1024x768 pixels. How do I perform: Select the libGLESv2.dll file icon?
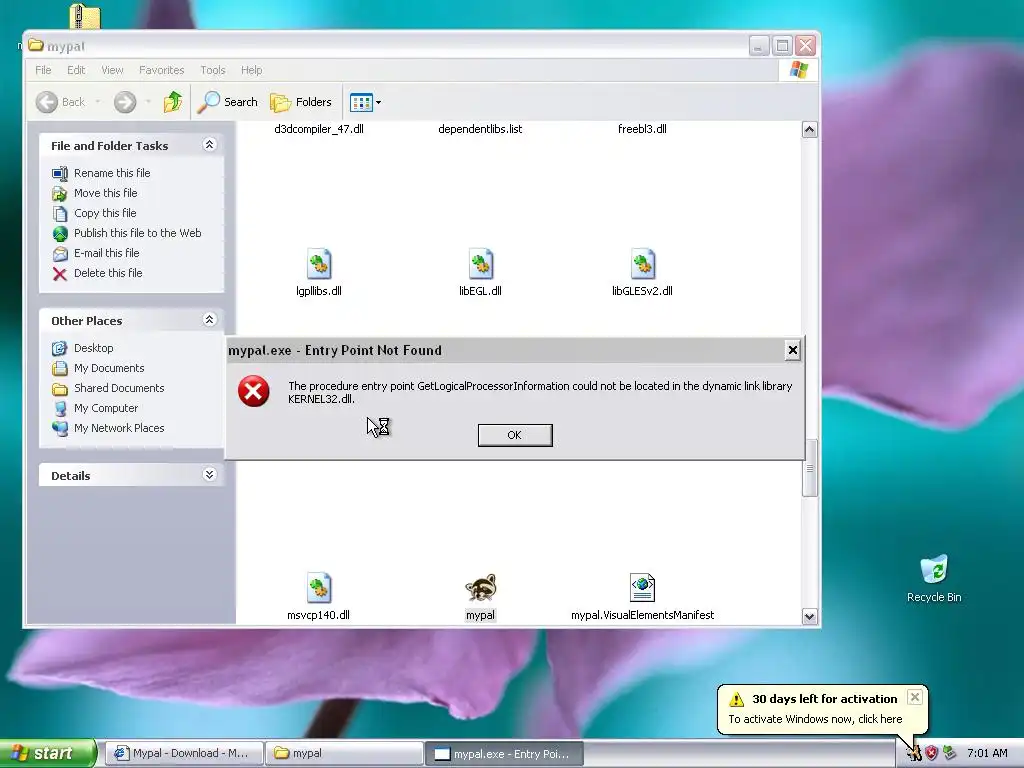[643, 264]
